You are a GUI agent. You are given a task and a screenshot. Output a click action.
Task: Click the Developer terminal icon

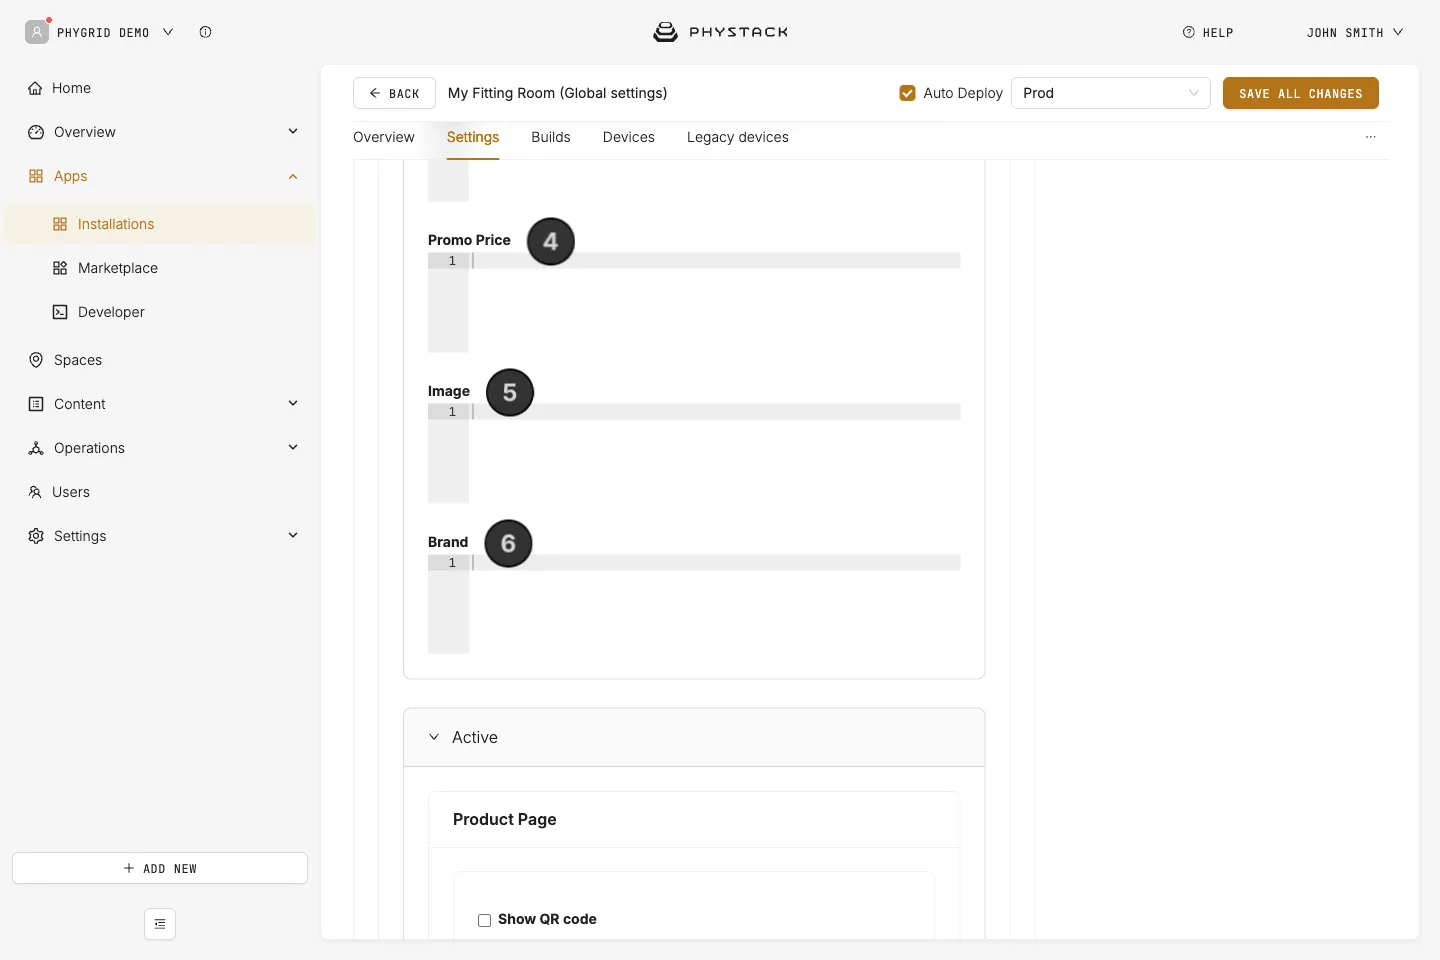pos(60,312)
